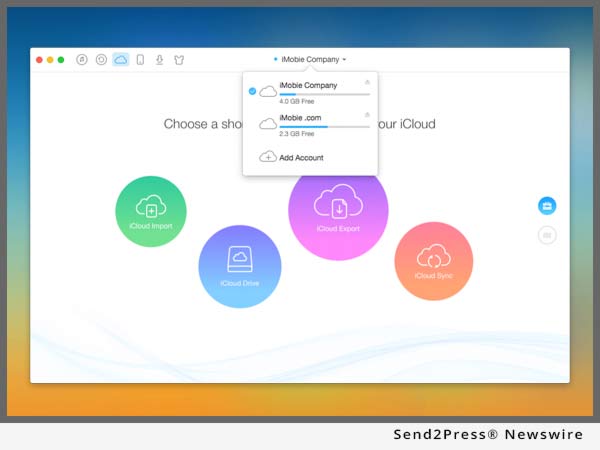Maximize the window with the green button
The width and height of the screenshot is (600, 450).
click(61, 60)
